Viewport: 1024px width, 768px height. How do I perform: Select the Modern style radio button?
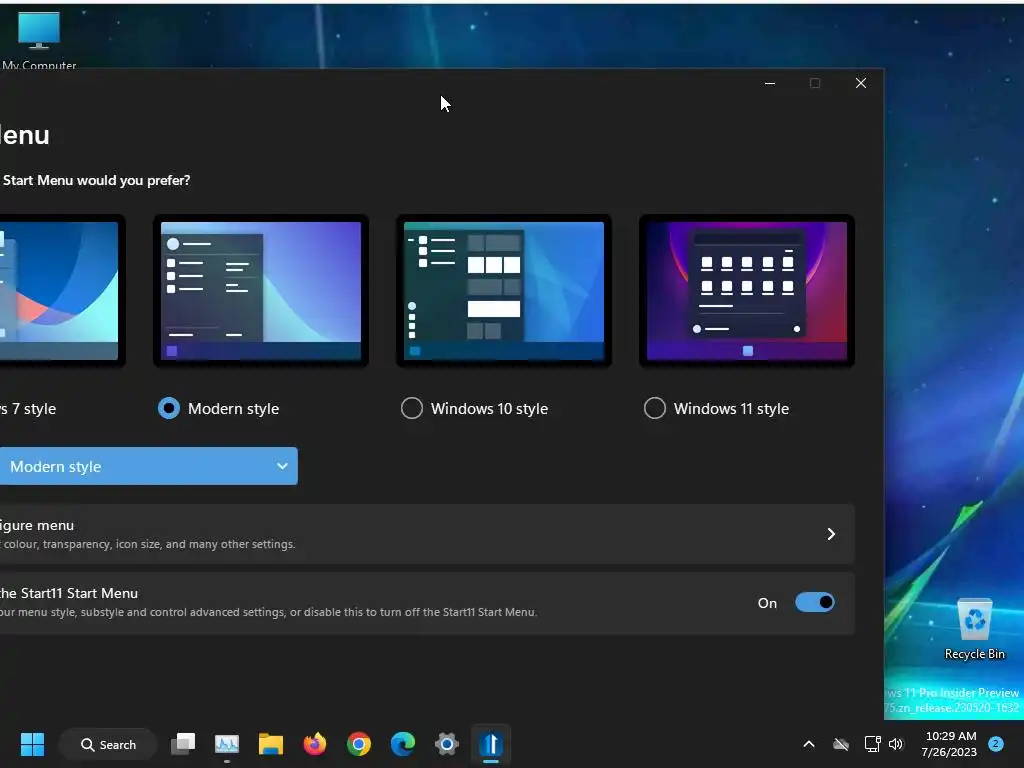coord(168,408)
